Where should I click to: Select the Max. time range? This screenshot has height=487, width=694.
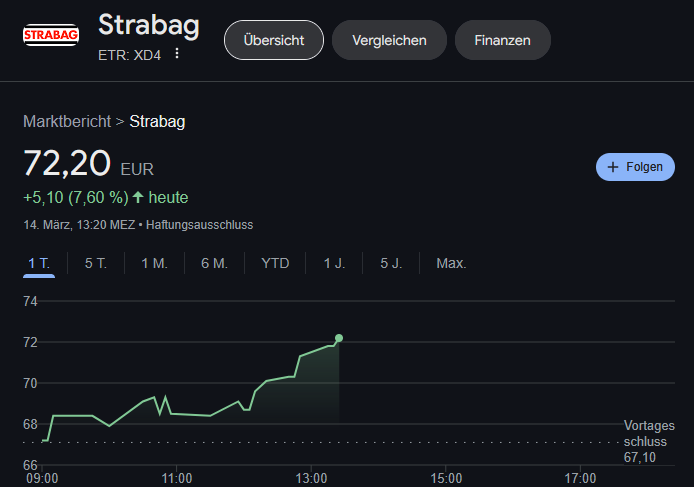[451, 263]
